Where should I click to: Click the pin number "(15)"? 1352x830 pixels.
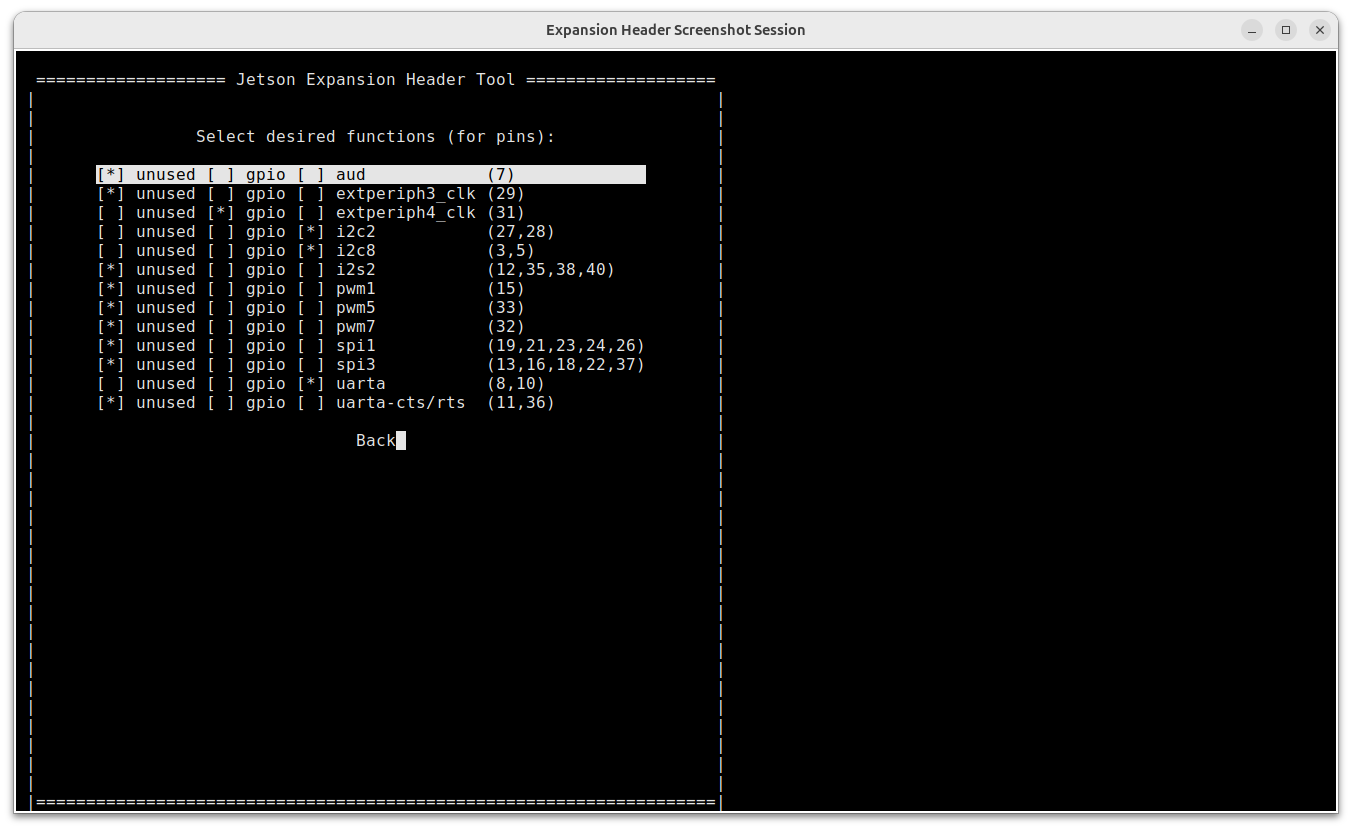pos(506,289)
